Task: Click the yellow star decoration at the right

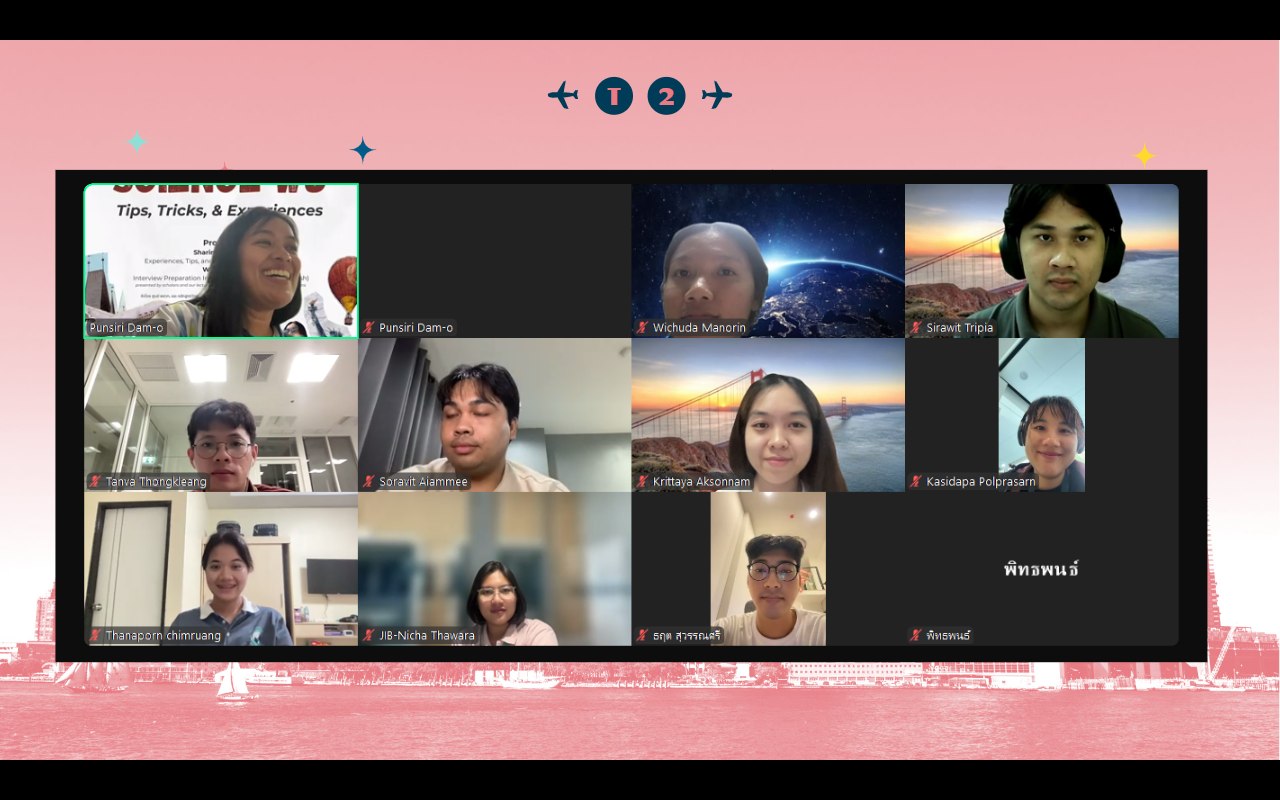Action: (x=1144, y=156)
